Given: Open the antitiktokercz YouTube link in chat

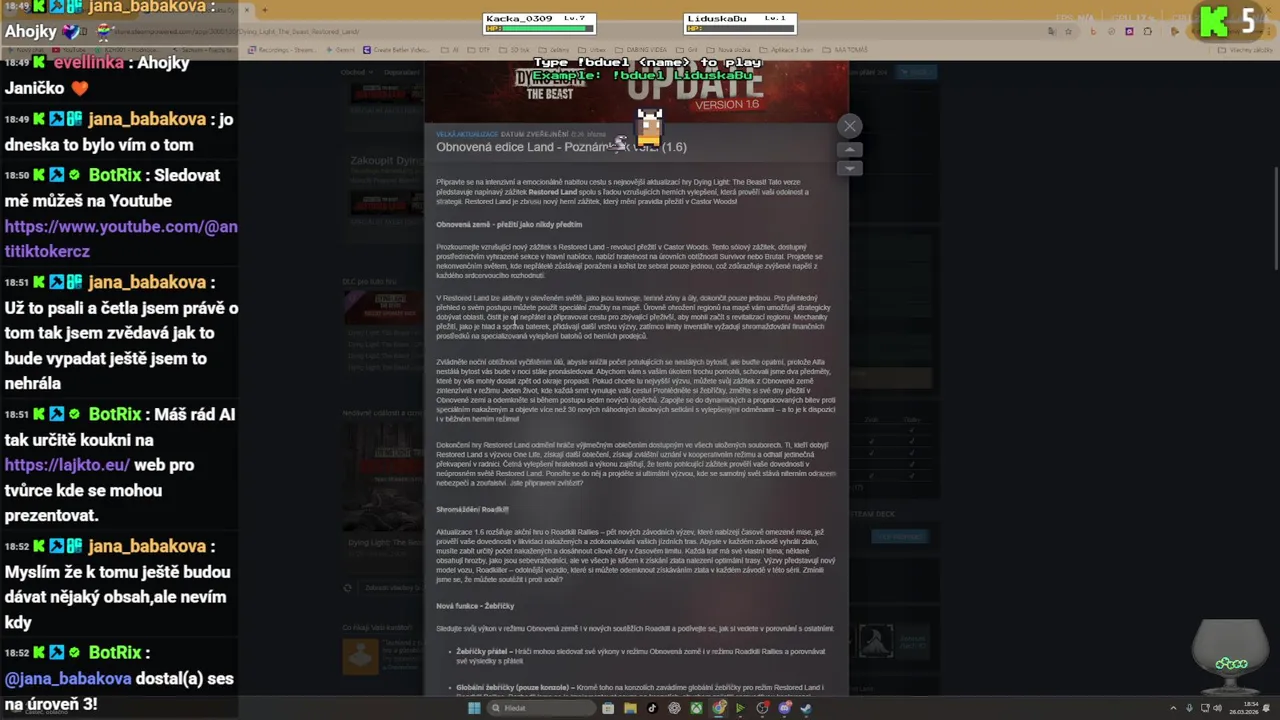Looking at the screenshot, I should point(121,239).
